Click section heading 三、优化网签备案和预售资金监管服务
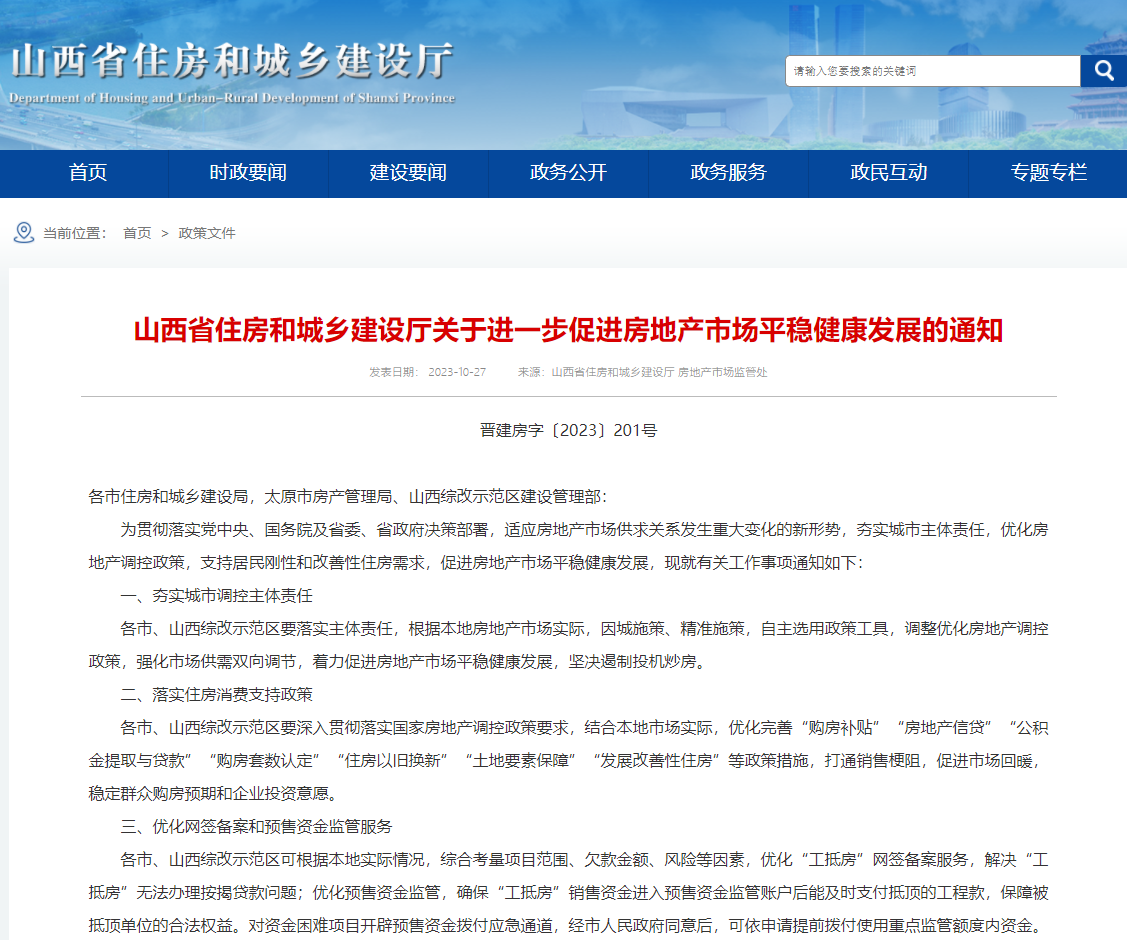This screenshot has width=1127, height=940. (257, 827)
